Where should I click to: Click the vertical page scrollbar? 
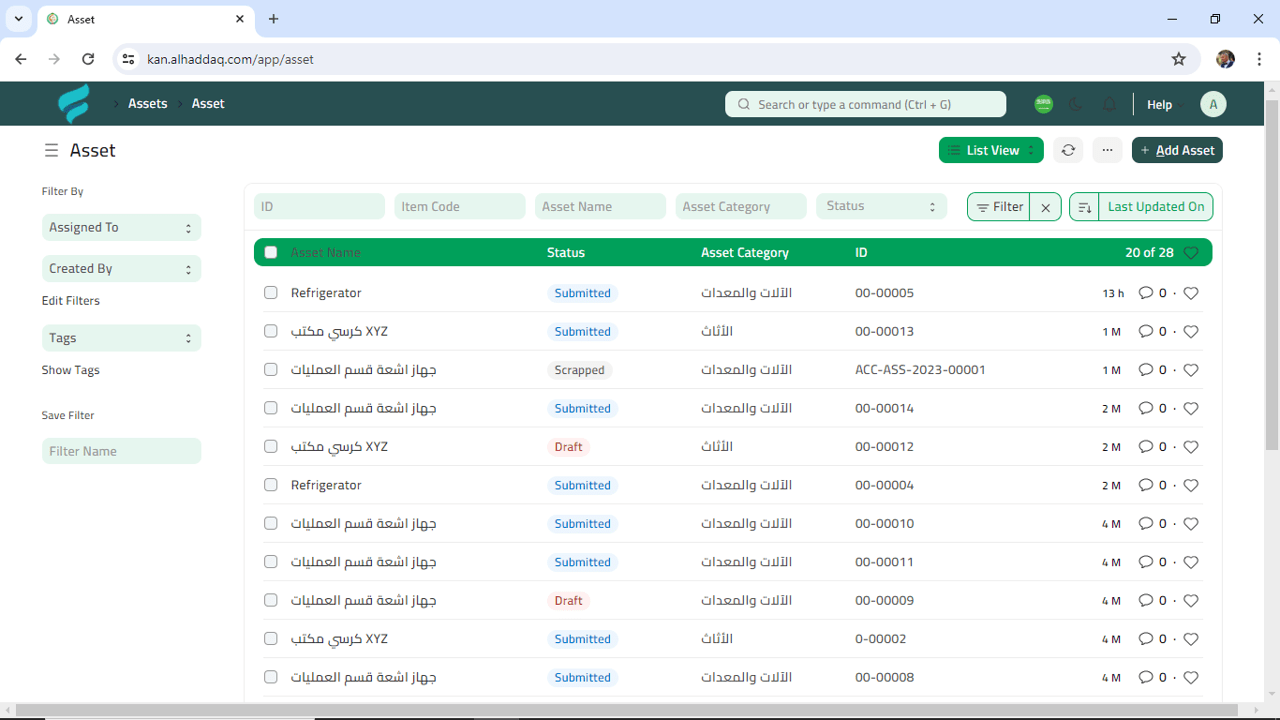click(1272, 275)
